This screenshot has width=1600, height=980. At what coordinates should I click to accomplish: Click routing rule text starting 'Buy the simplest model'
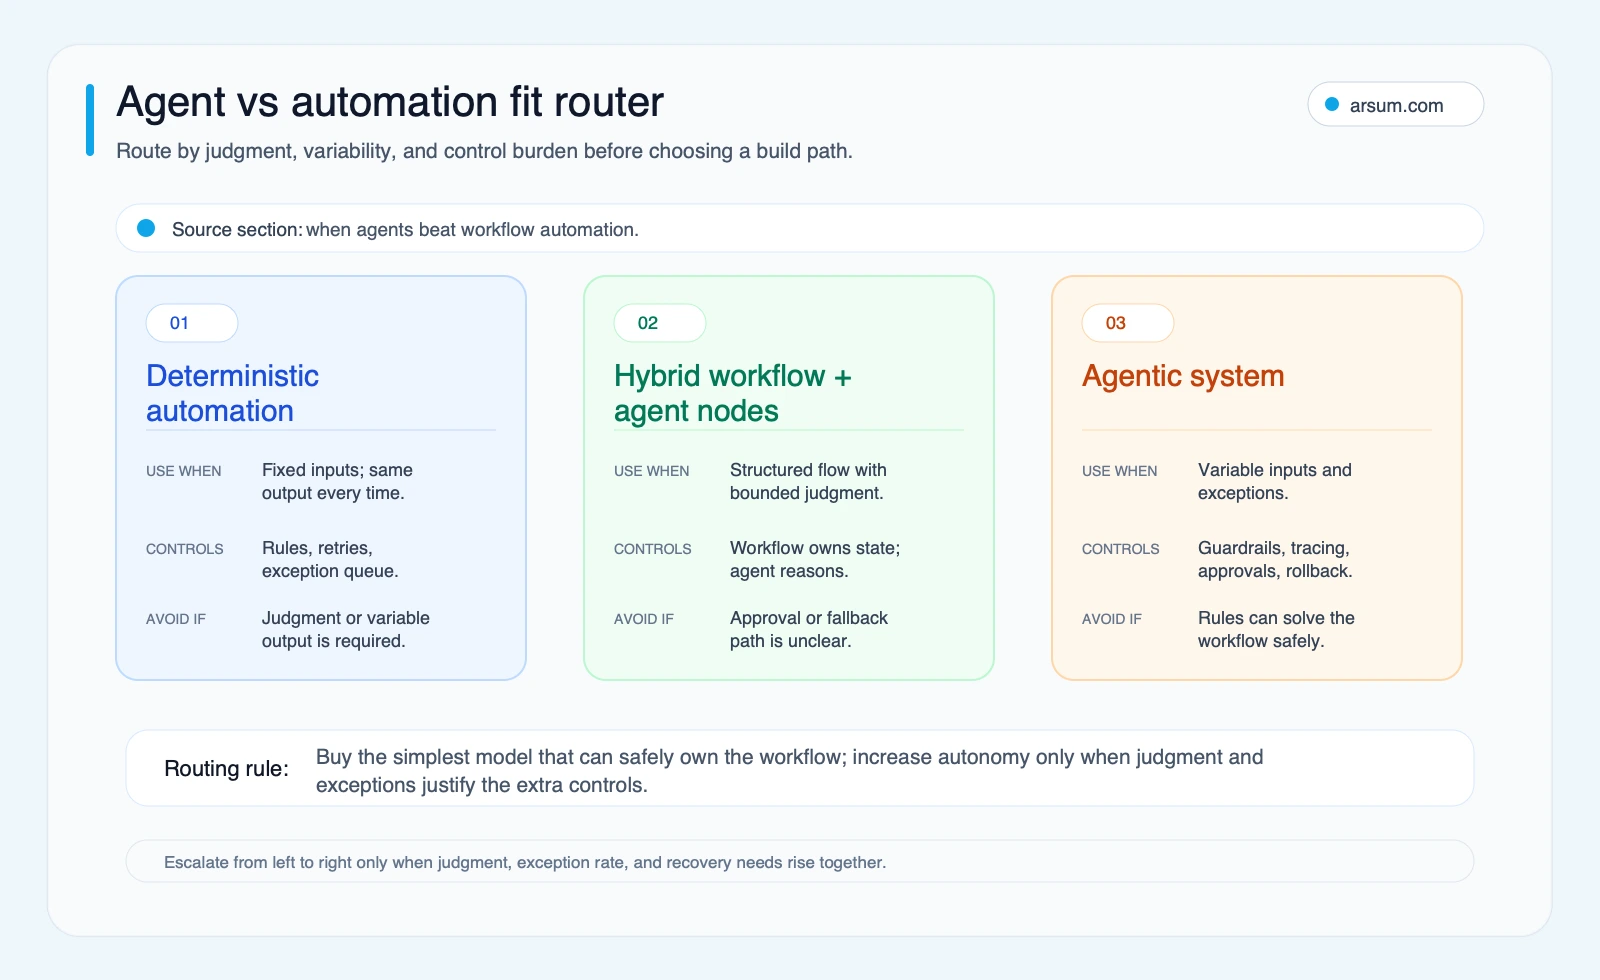click(789, 771)
